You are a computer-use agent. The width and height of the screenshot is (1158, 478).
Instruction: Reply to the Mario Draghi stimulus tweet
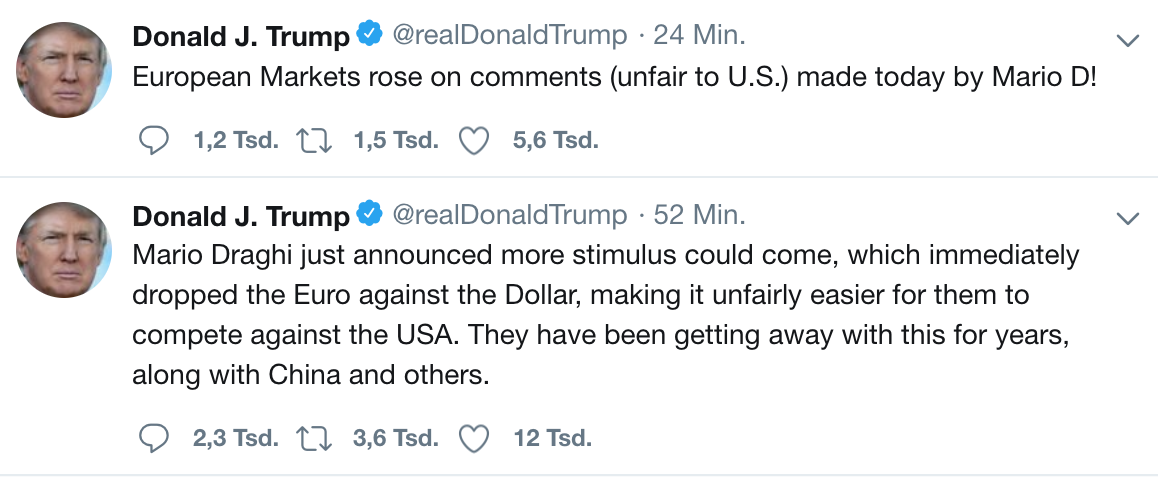153,438
